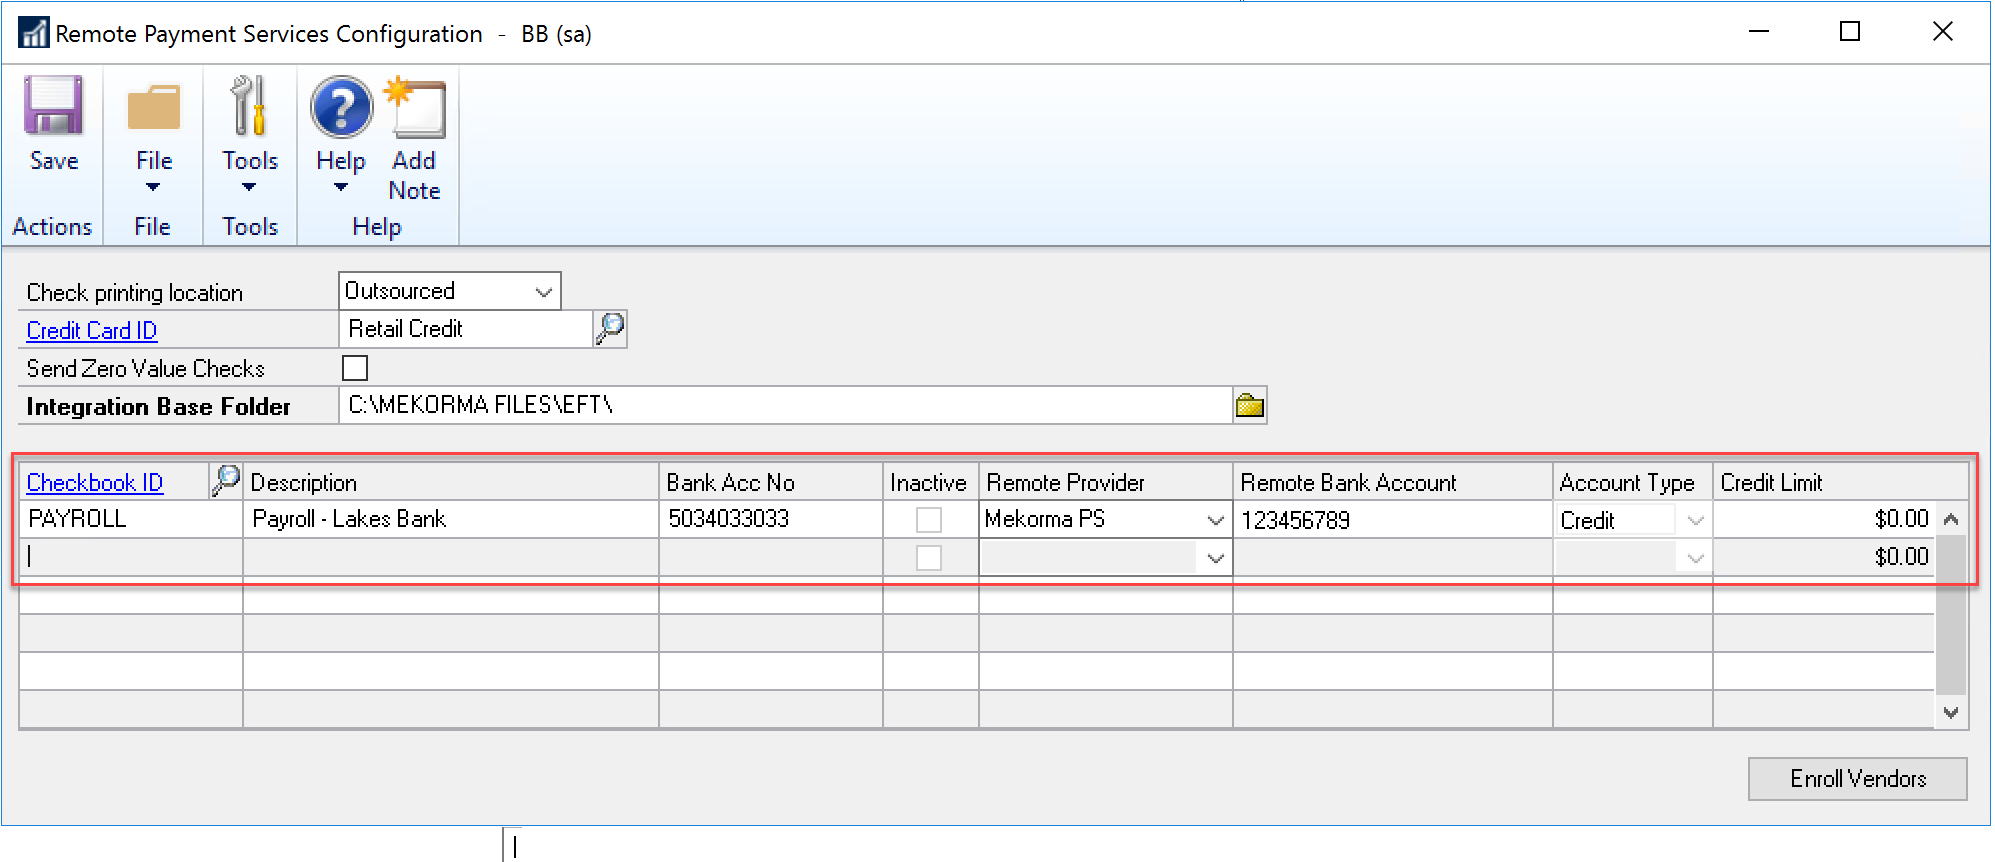Browse for Integration Base Folder

pos(1250,405)
